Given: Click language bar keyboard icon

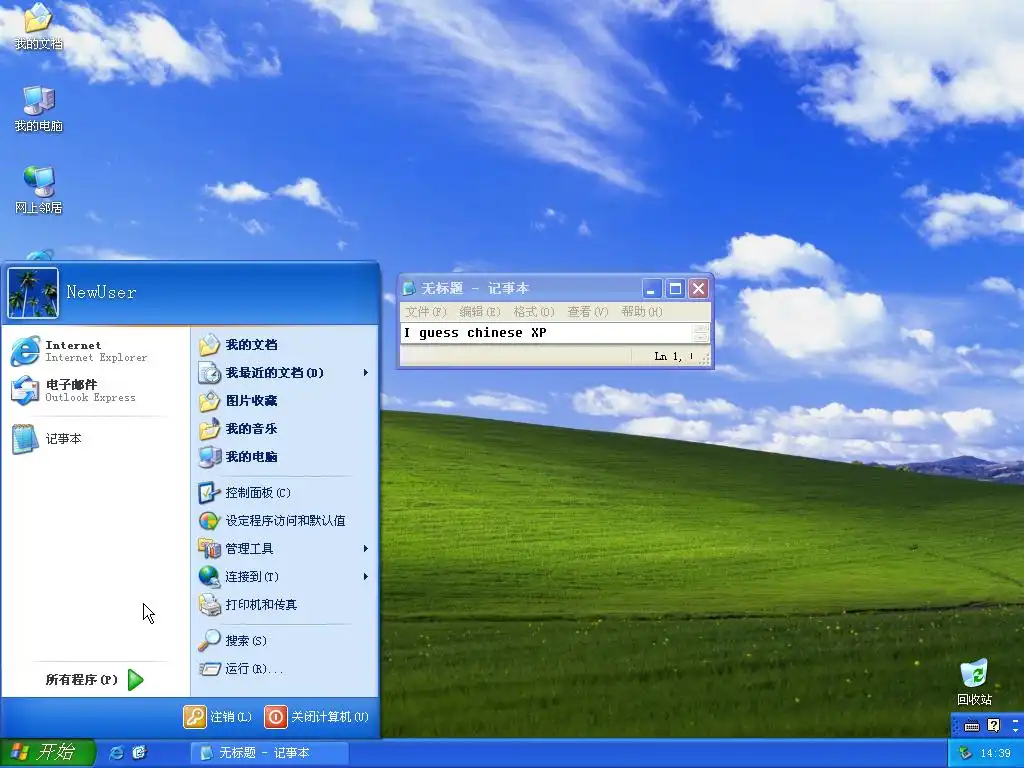Looking at the screenshot, I should coord(972,726).
